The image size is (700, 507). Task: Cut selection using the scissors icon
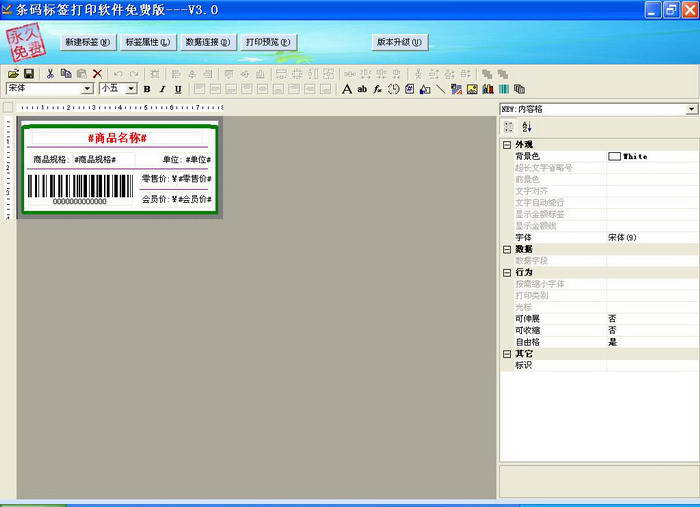coord(50,74)
